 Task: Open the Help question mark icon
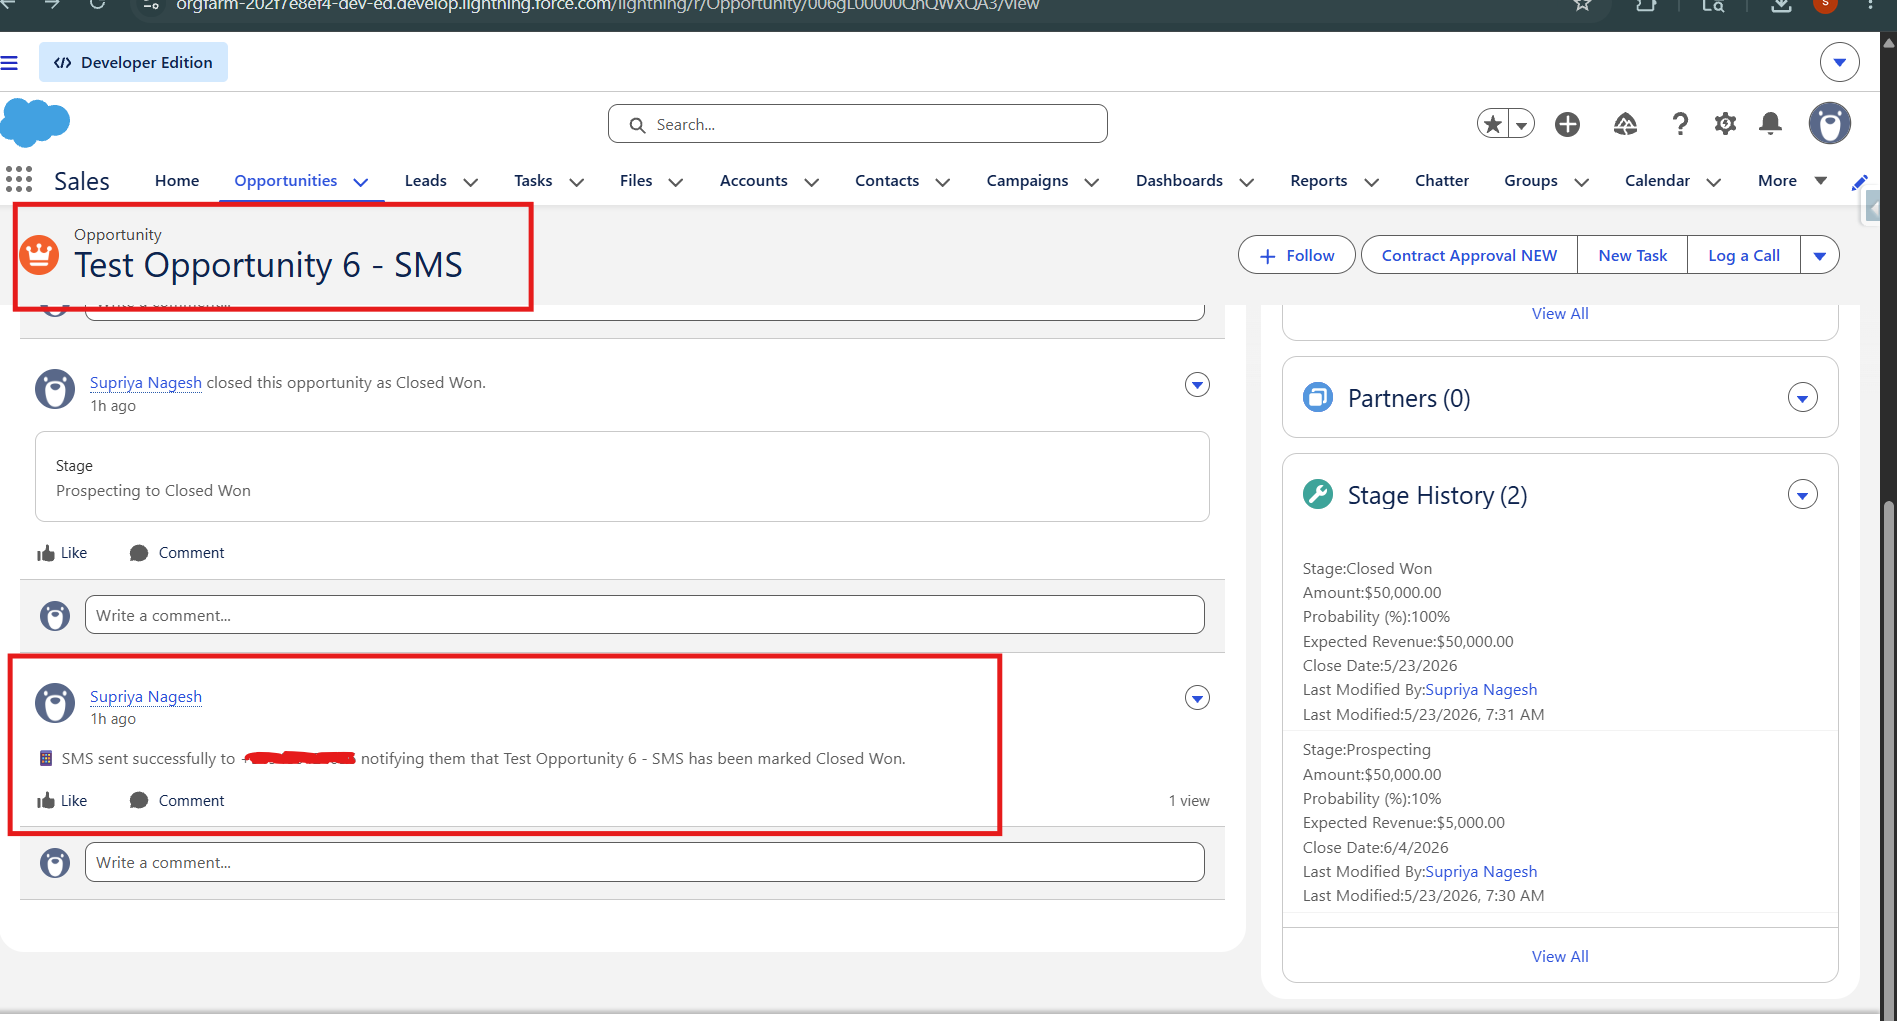click(x=1680, y=124)
